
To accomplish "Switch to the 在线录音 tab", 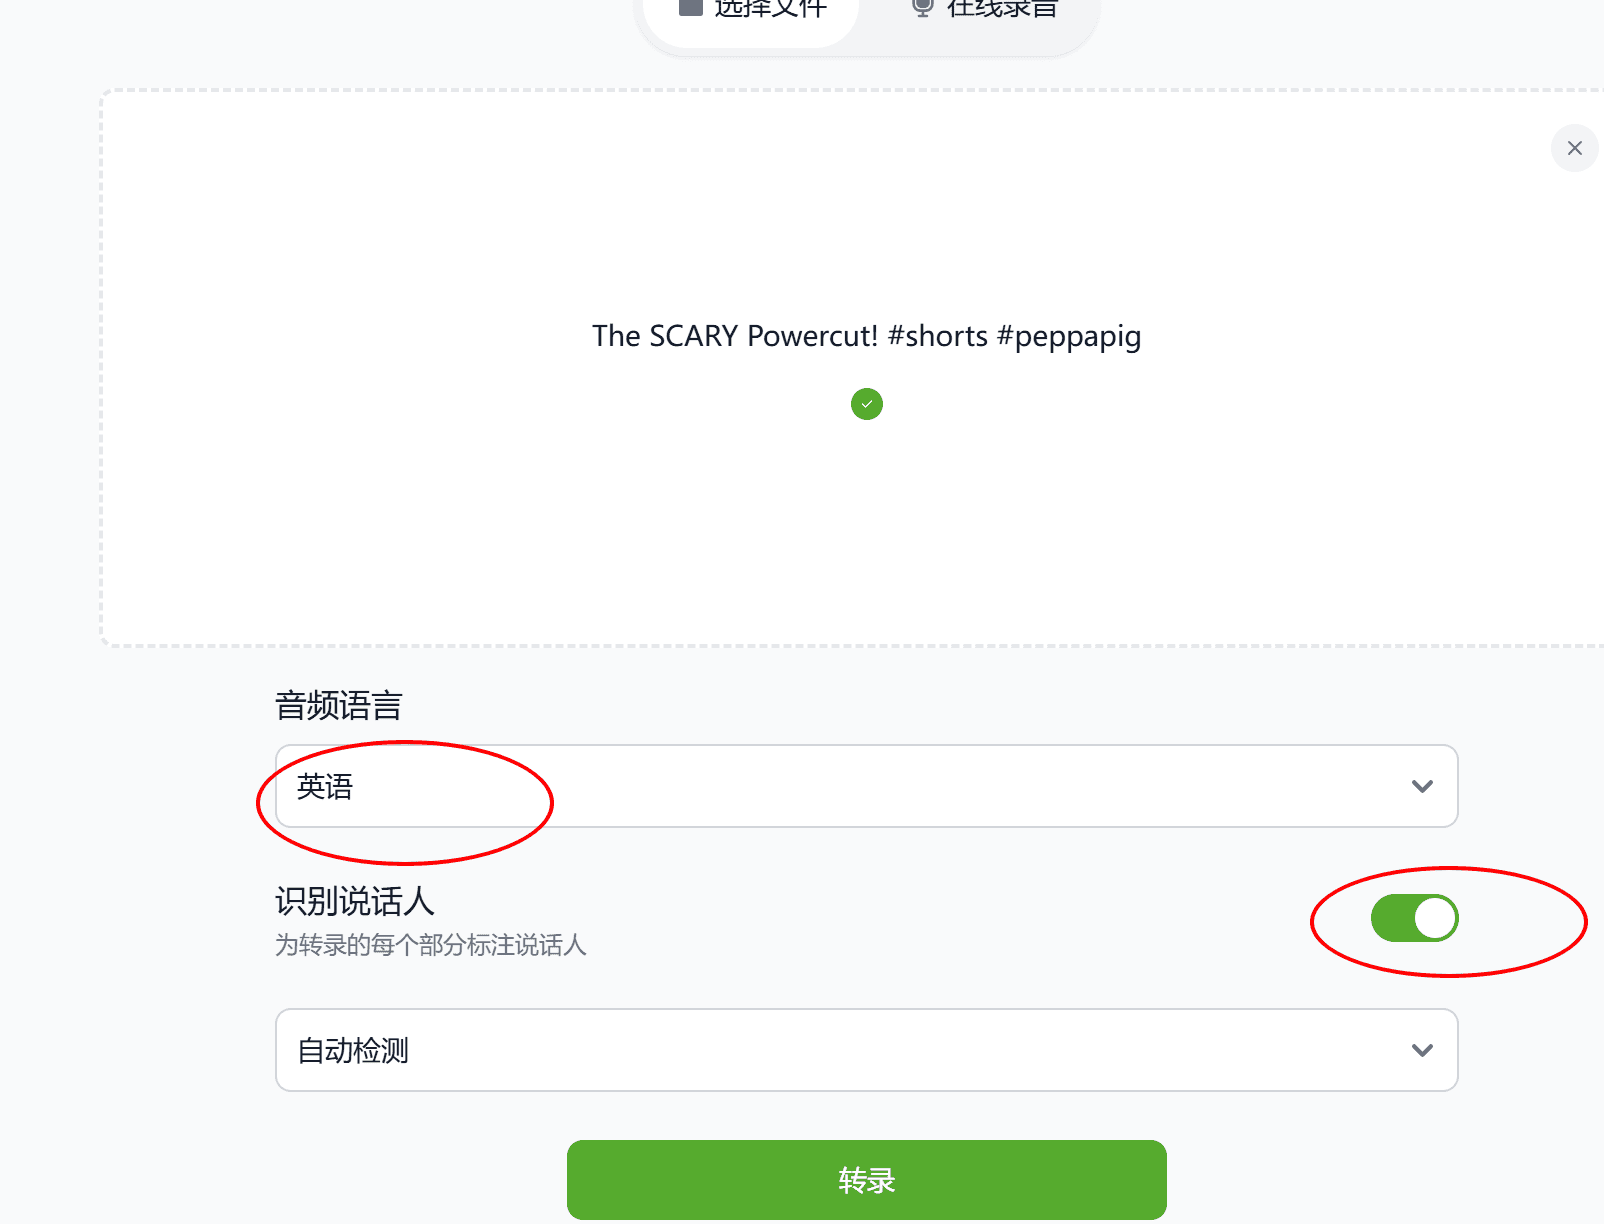I will pyautogui.click(x=1002, y=9).
